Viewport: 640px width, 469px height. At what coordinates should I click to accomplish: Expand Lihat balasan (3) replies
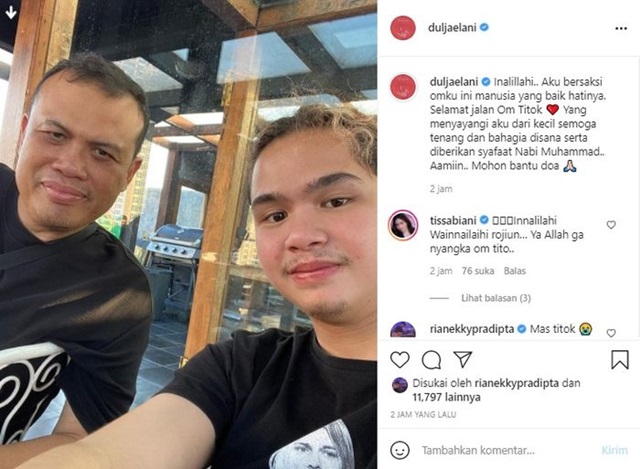pyautogui.click(x=496, y=298)
